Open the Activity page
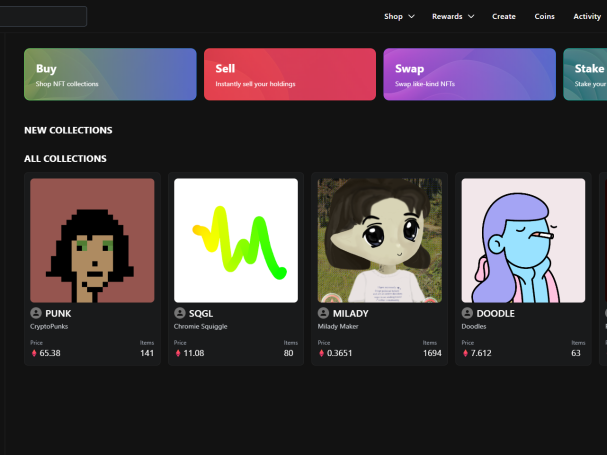The width and height of the screenshot is (607, 455). click(587, 16)
